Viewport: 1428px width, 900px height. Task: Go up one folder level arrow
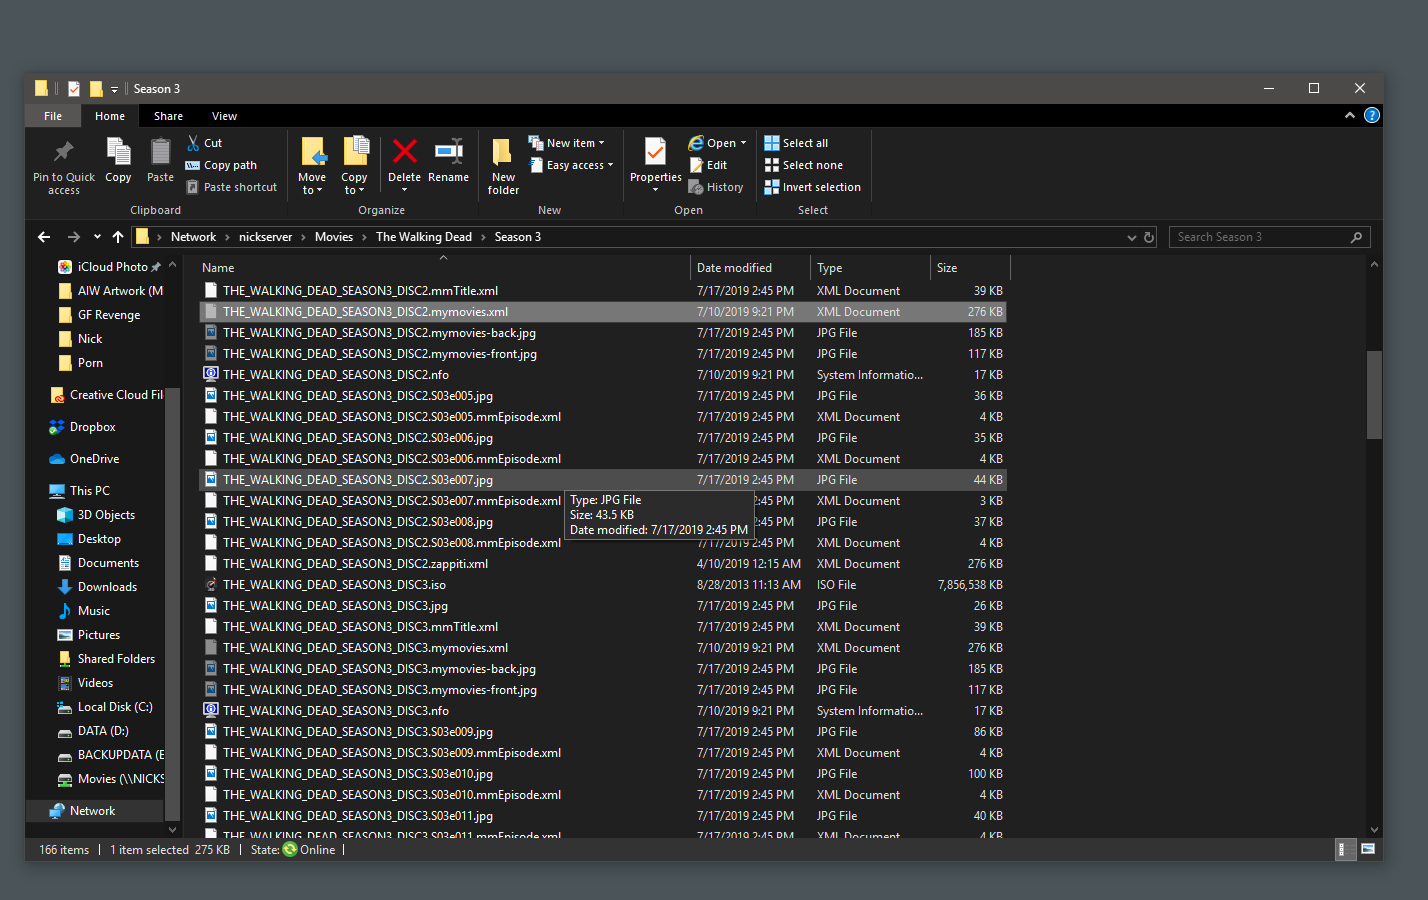tap(118, 237)
